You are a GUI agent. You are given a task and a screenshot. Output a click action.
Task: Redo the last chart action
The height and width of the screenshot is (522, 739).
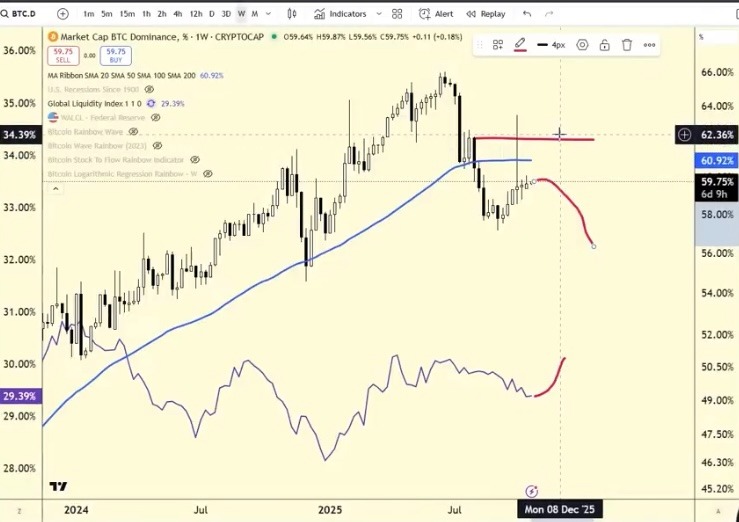coord(549,14)
